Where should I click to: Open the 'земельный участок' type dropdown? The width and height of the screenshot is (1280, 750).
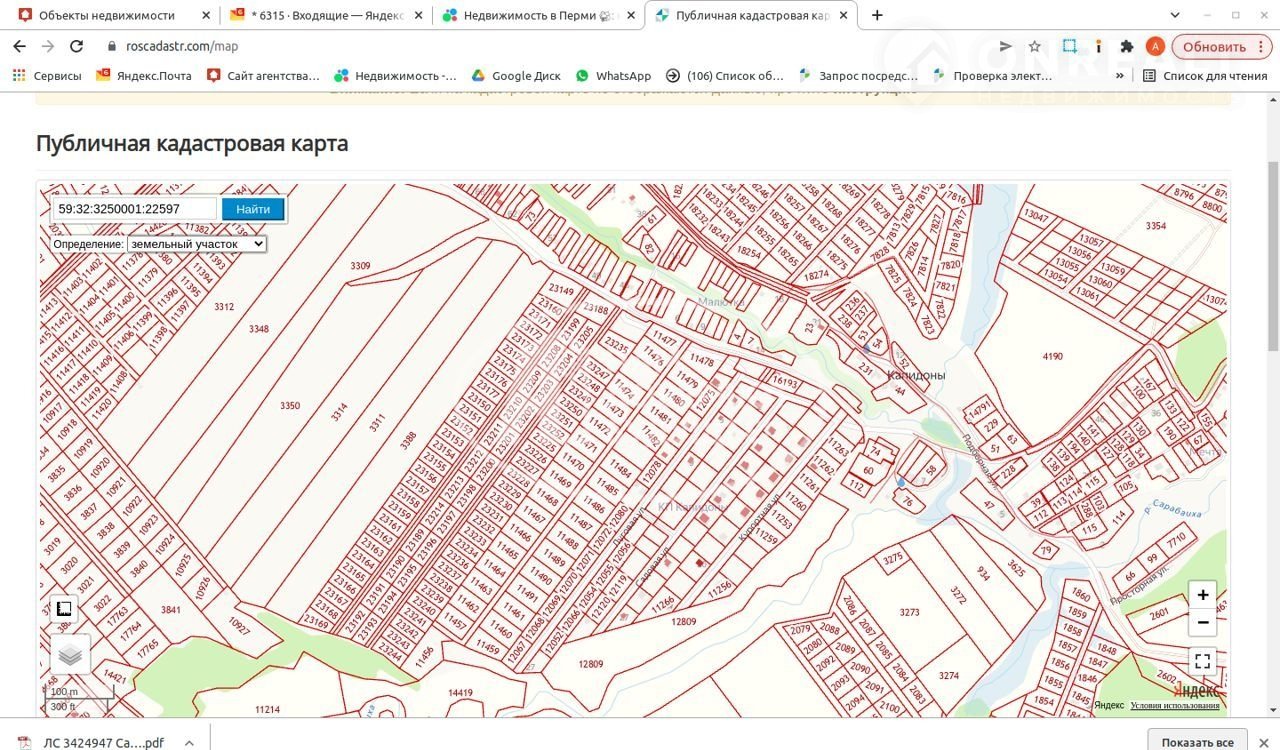[196, 244]
